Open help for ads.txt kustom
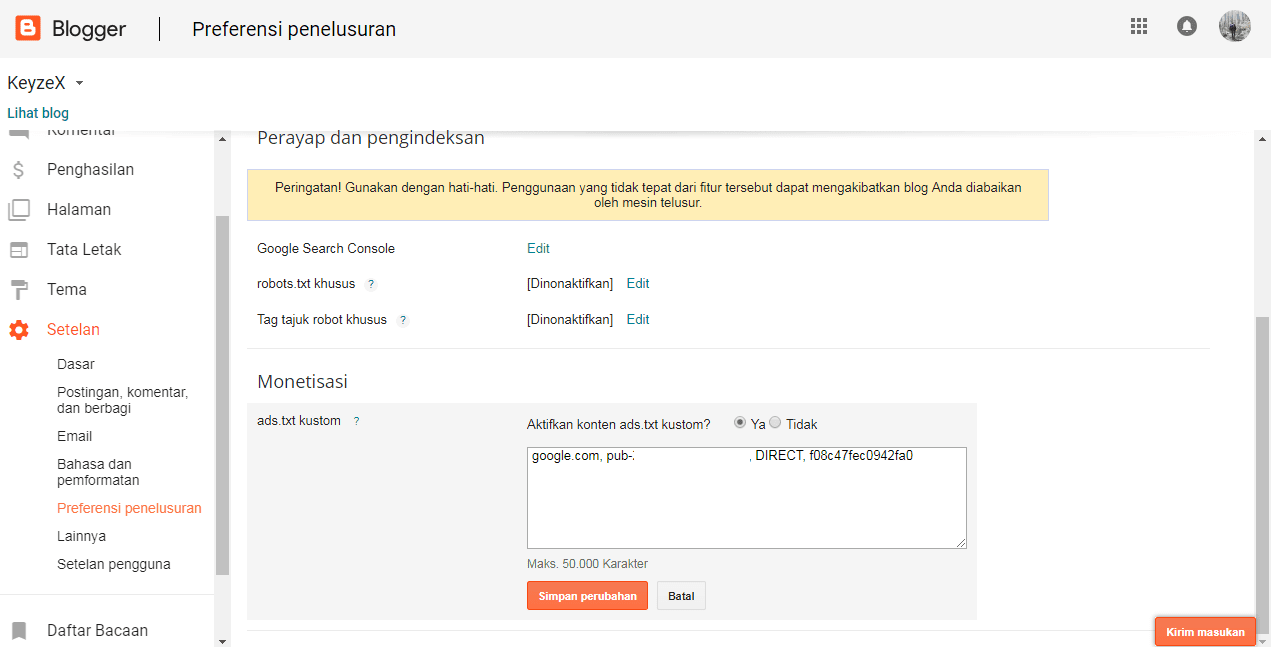Viewport: 1271px width, 647px height. click(x=356, y=421)
